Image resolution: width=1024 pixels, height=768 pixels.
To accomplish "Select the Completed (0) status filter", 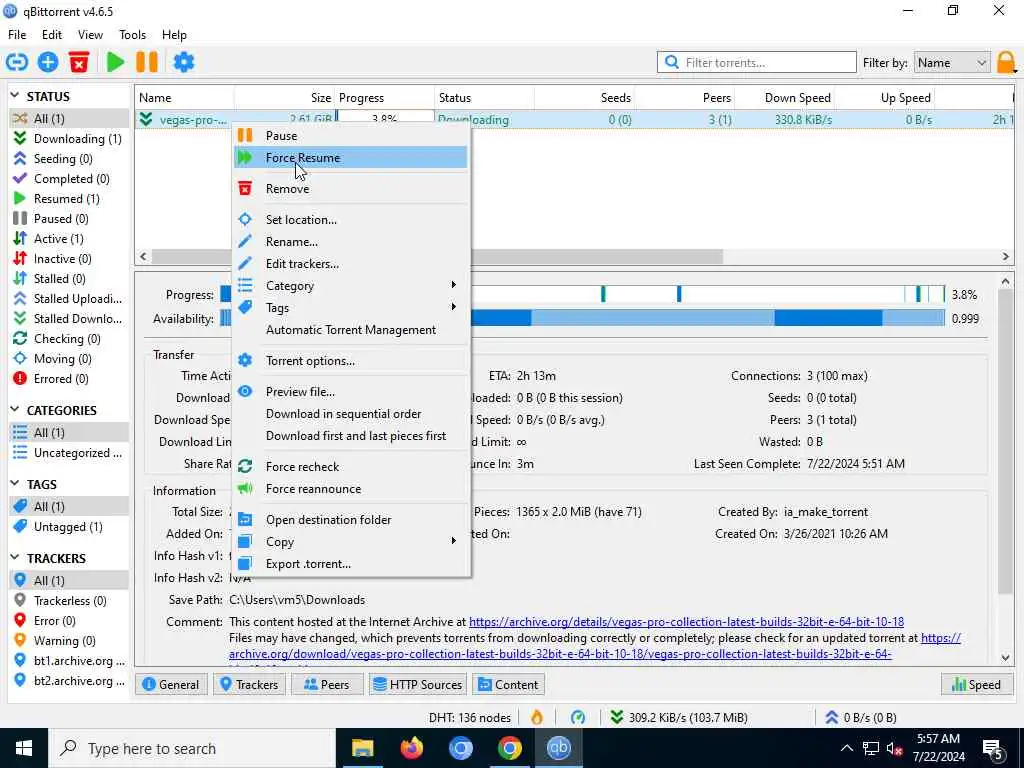I will (x=69, y=178).
